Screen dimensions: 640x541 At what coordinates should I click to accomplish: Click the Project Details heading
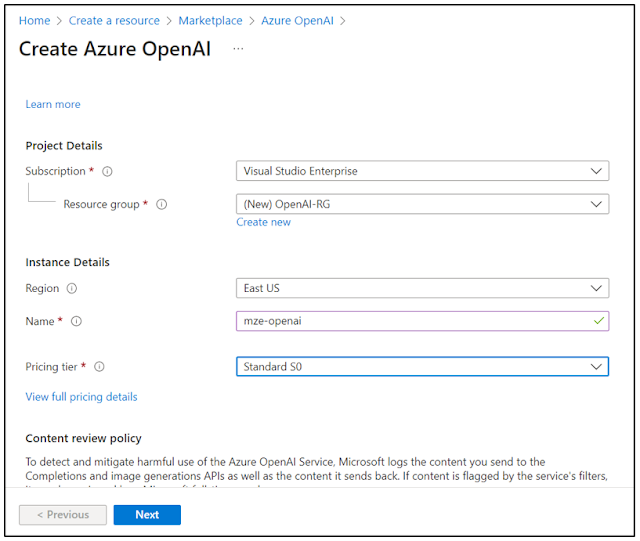64,146
